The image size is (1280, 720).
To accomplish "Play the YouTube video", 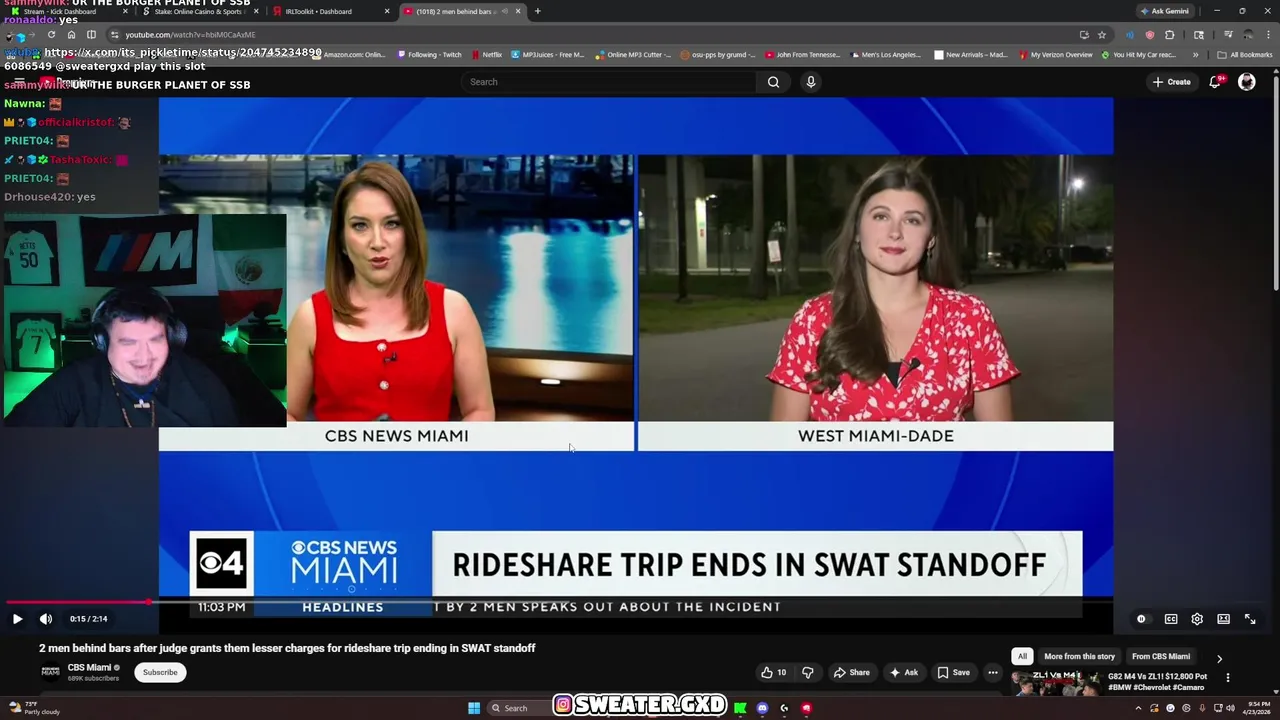I will tap(17, 619).
